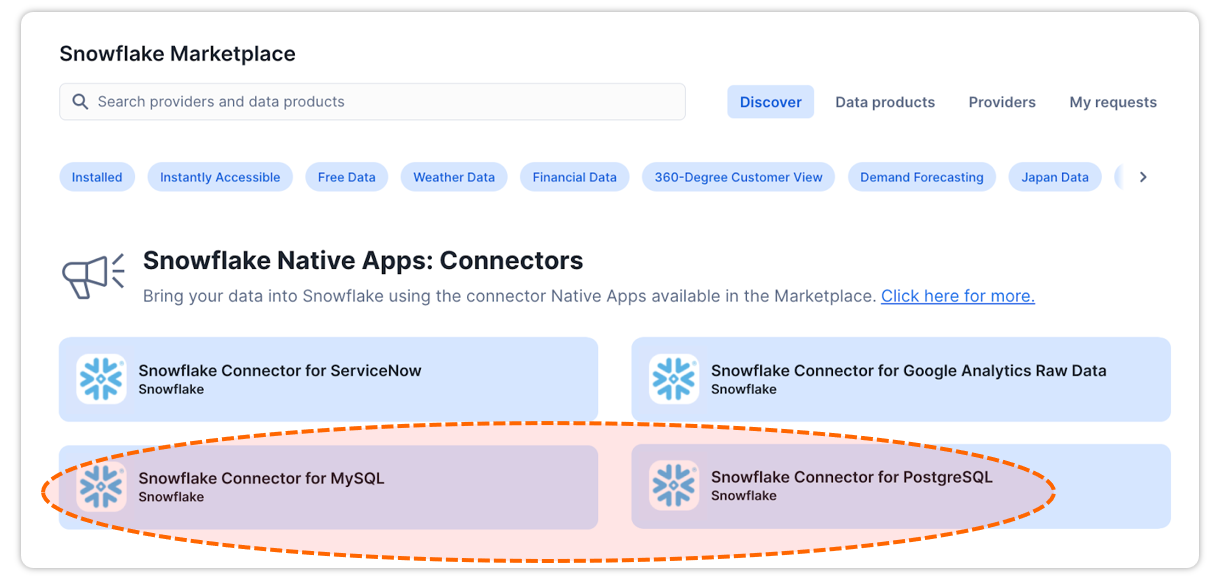Open Snowflake Connector for ServiceNow title

coord(280,371)
